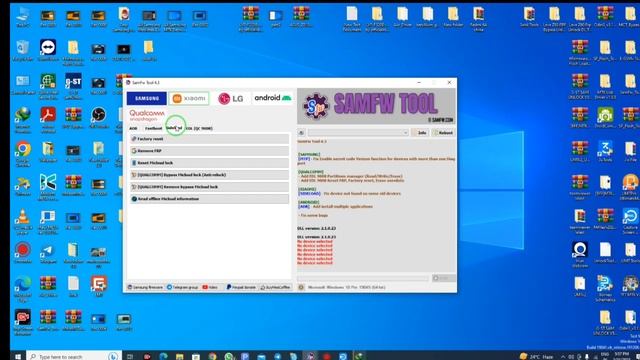Click the Recycle Bin desktop icon
The height and width of the screenshot is (360, 640).
[23, 51]
